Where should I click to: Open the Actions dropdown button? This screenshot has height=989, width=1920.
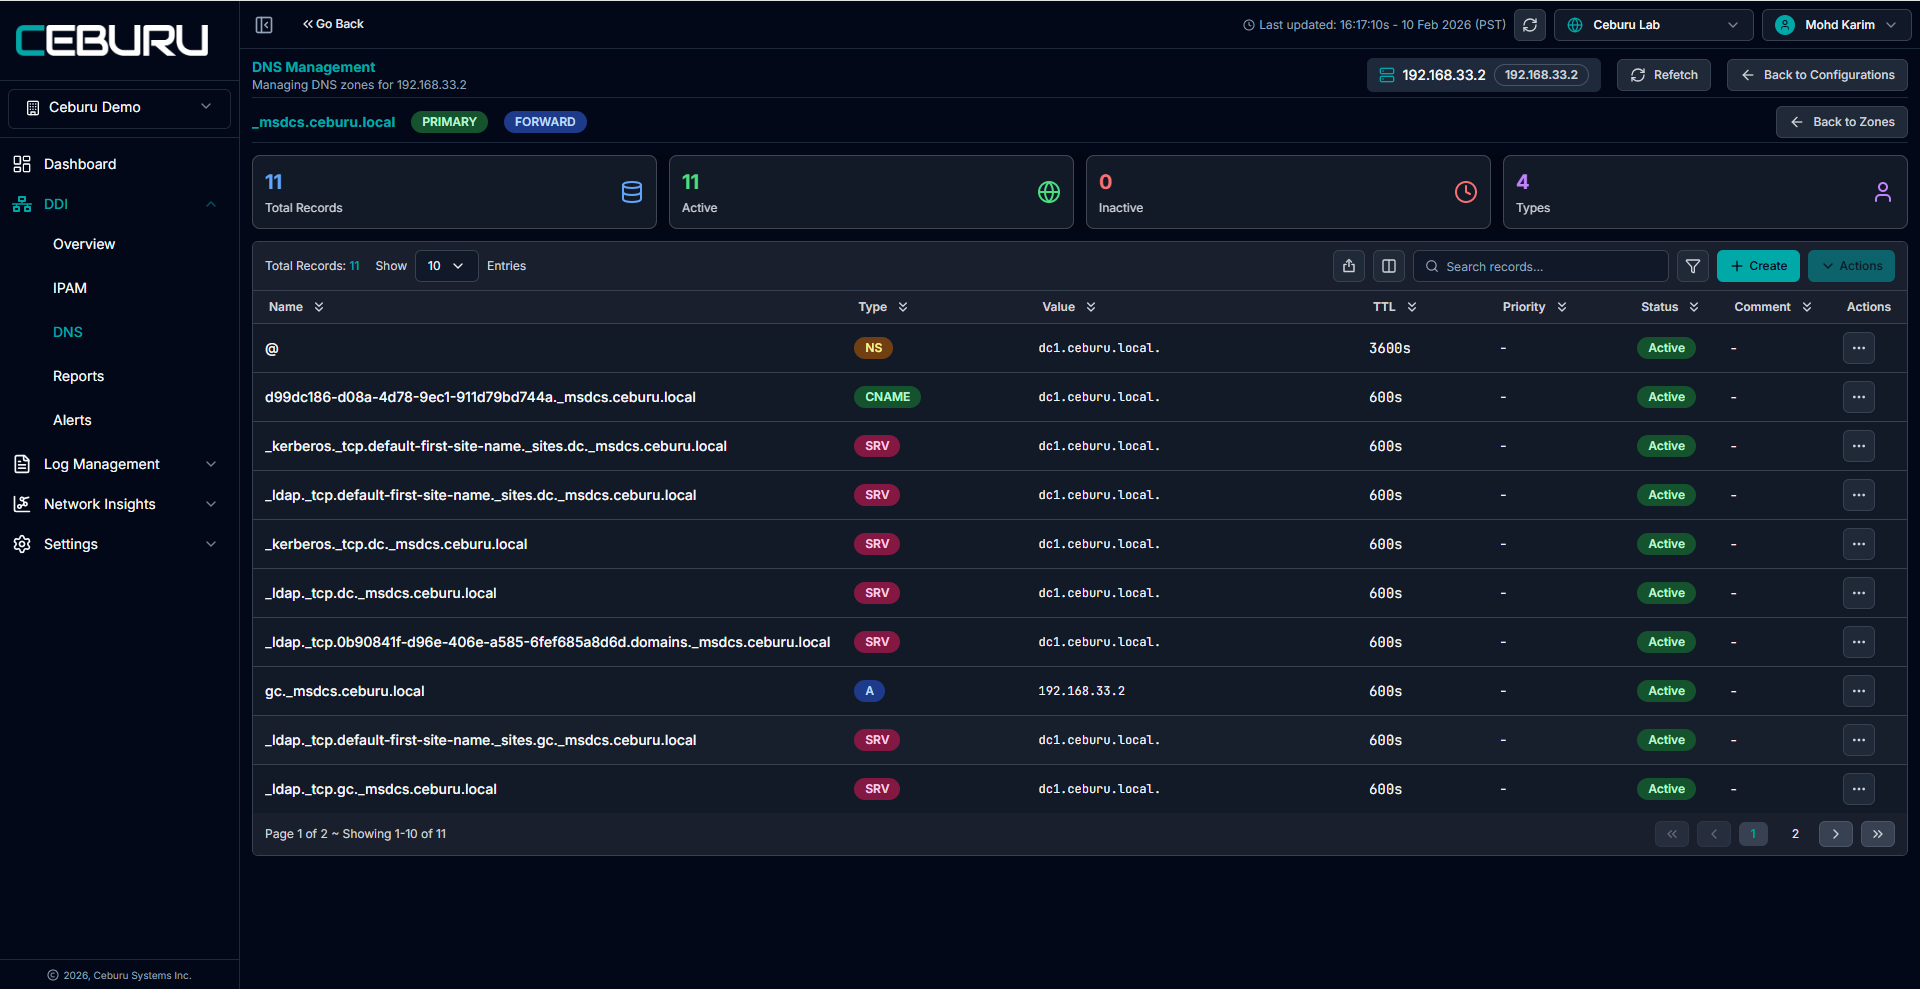[1851, 266]
